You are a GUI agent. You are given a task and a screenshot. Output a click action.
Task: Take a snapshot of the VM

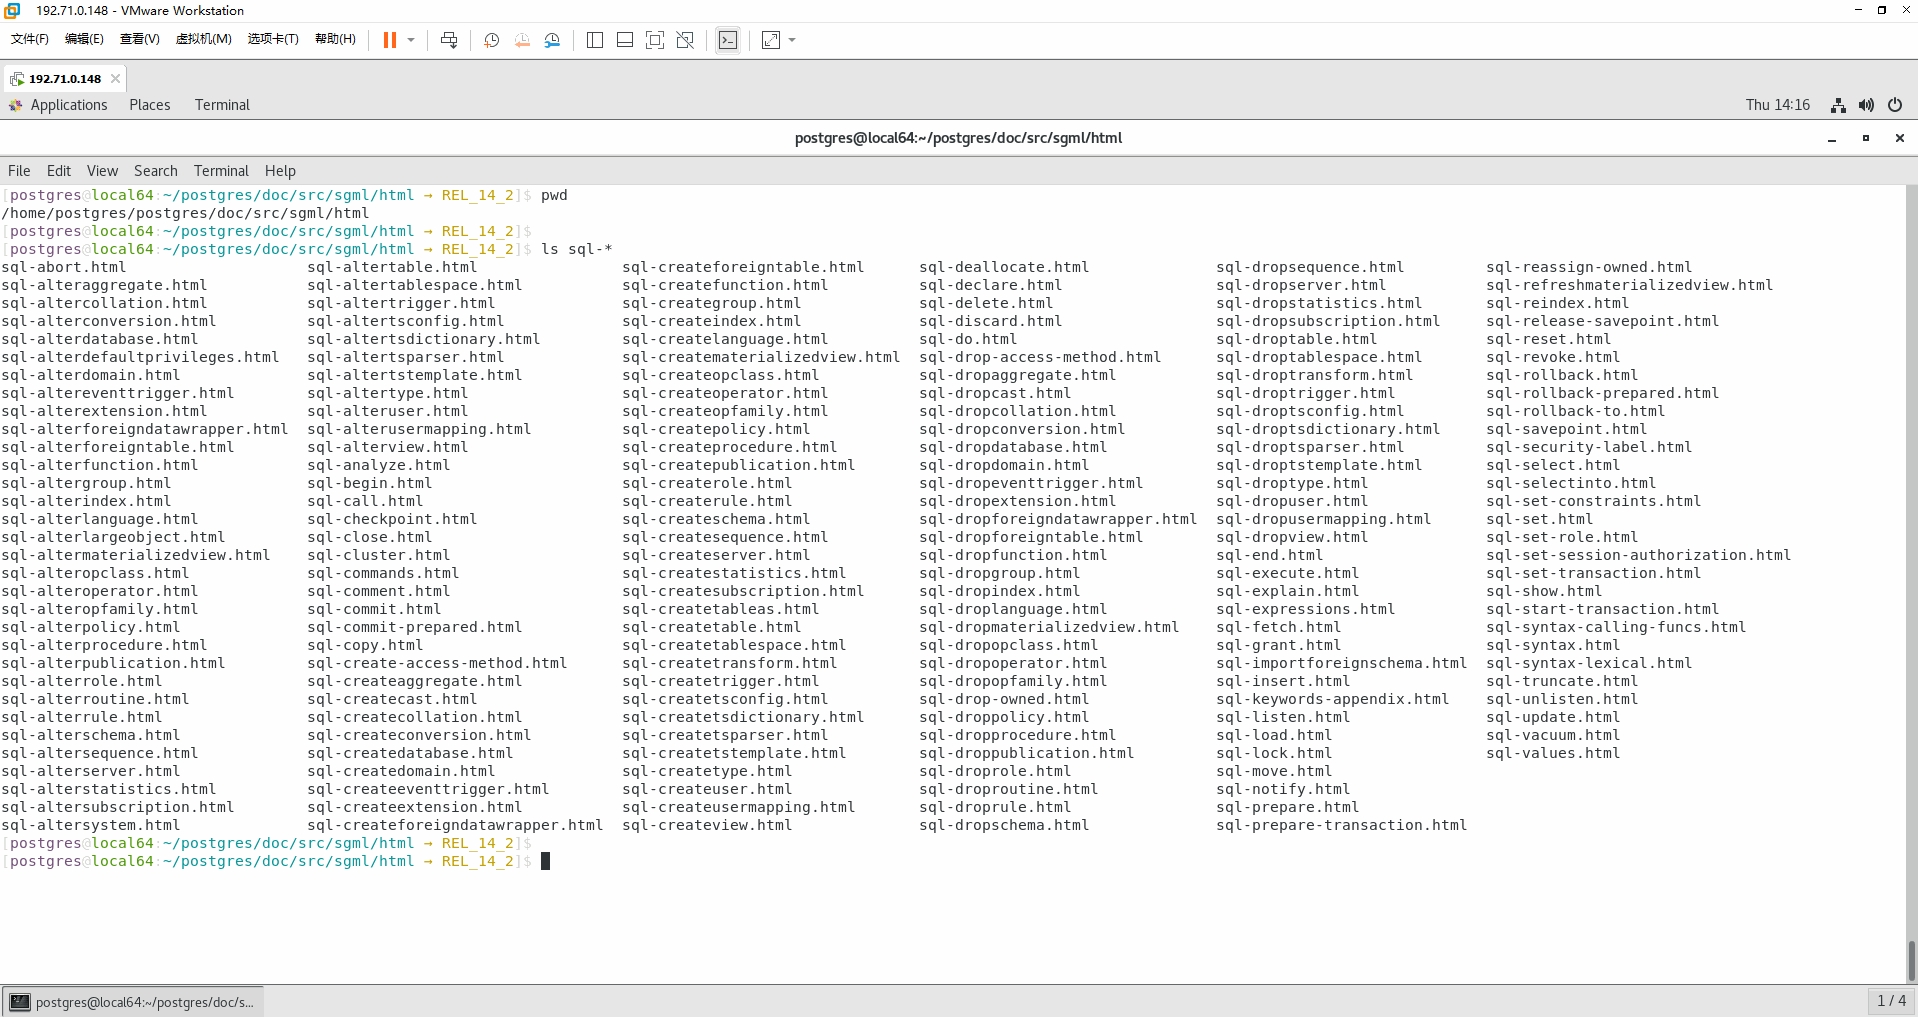(492, 40)
